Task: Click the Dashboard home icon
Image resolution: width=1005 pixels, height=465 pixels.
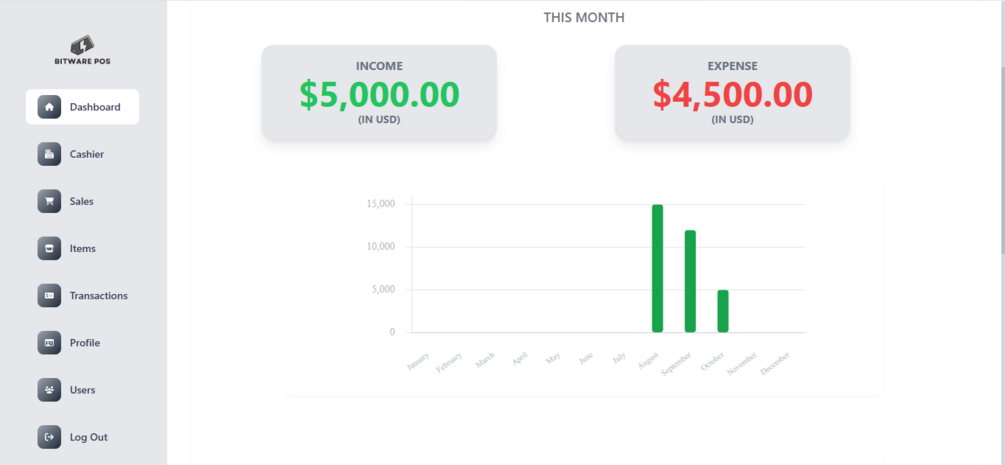Action: (49, 107)
